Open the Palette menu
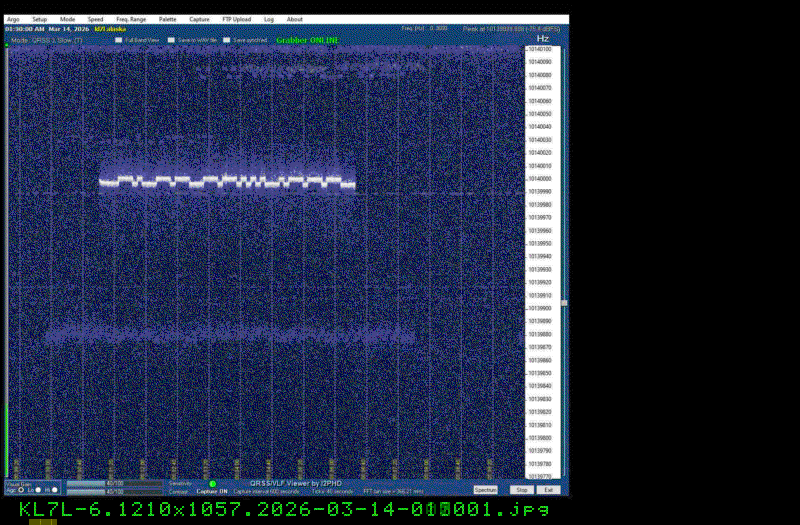Image resolution: width=800 pixels, height=525 pixels. tap(168, 19)
